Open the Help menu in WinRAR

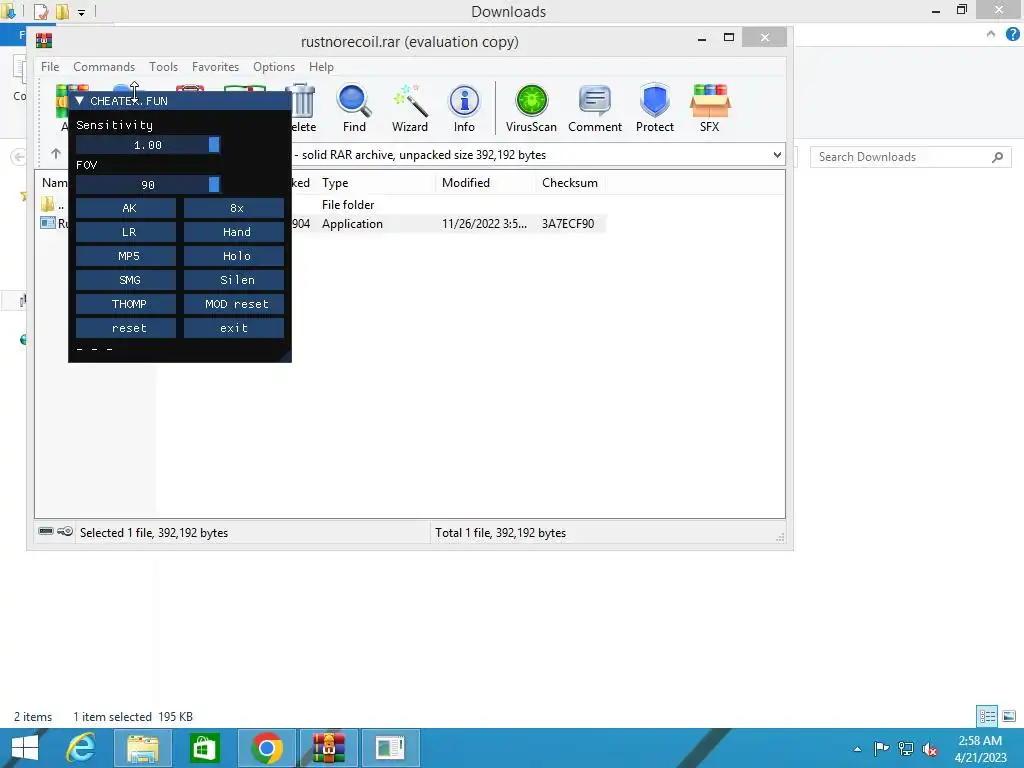tap(321, 67)
